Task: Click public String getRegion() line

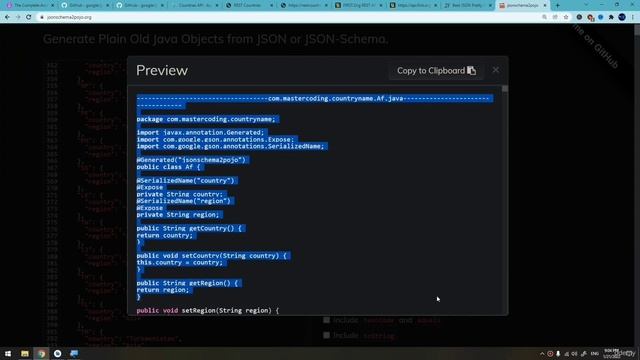Action: (187, 283)
